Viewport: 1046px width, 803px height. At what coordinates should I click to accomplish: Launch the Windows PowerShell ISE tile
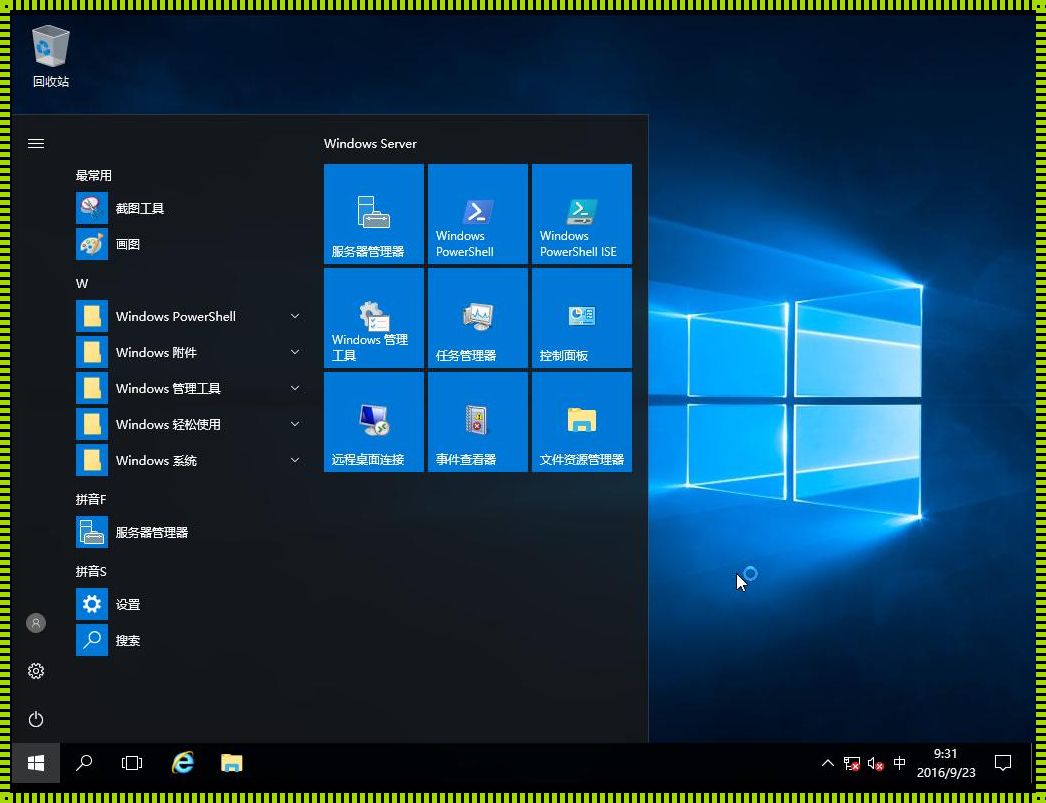click(x=582, y=214)
